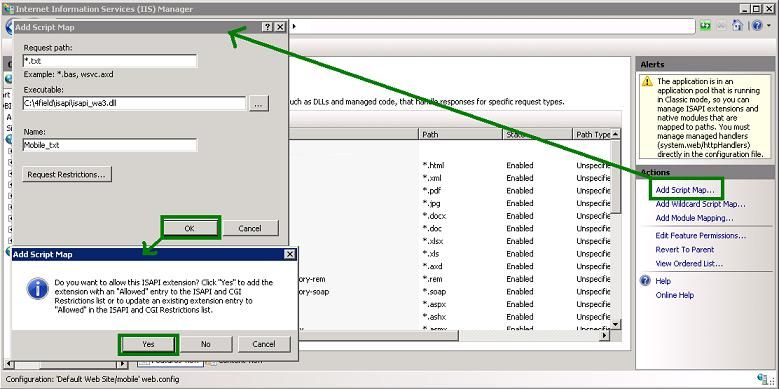Open Request Restrictions settings
Viewport: 779px width, 389px height.
point(67,174)
